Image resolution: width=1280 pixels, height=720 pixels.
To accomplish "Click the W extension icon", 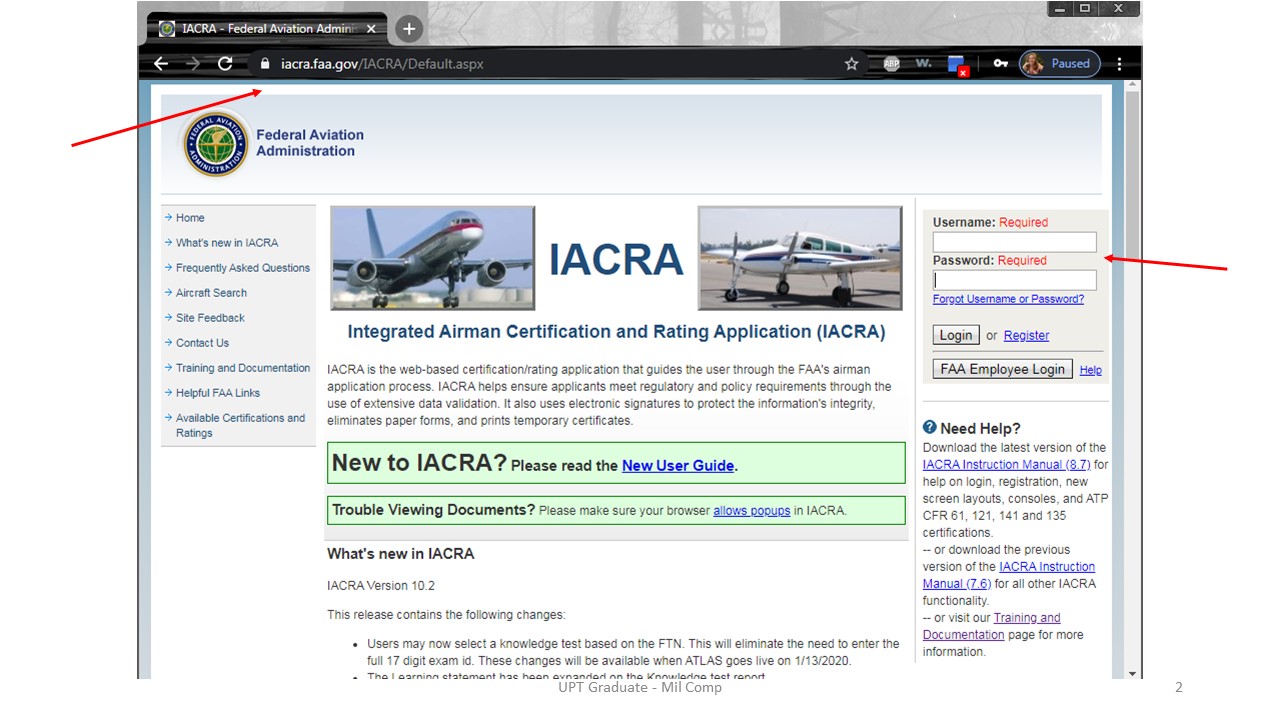I will pos(924,63).
